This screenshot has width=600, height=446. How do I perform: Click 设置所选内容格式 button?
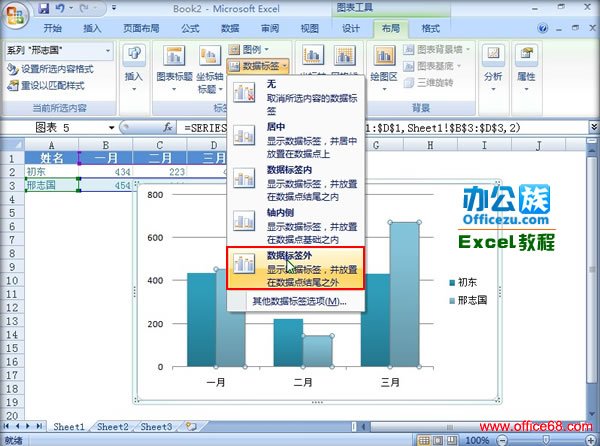[x=51, y=69]
